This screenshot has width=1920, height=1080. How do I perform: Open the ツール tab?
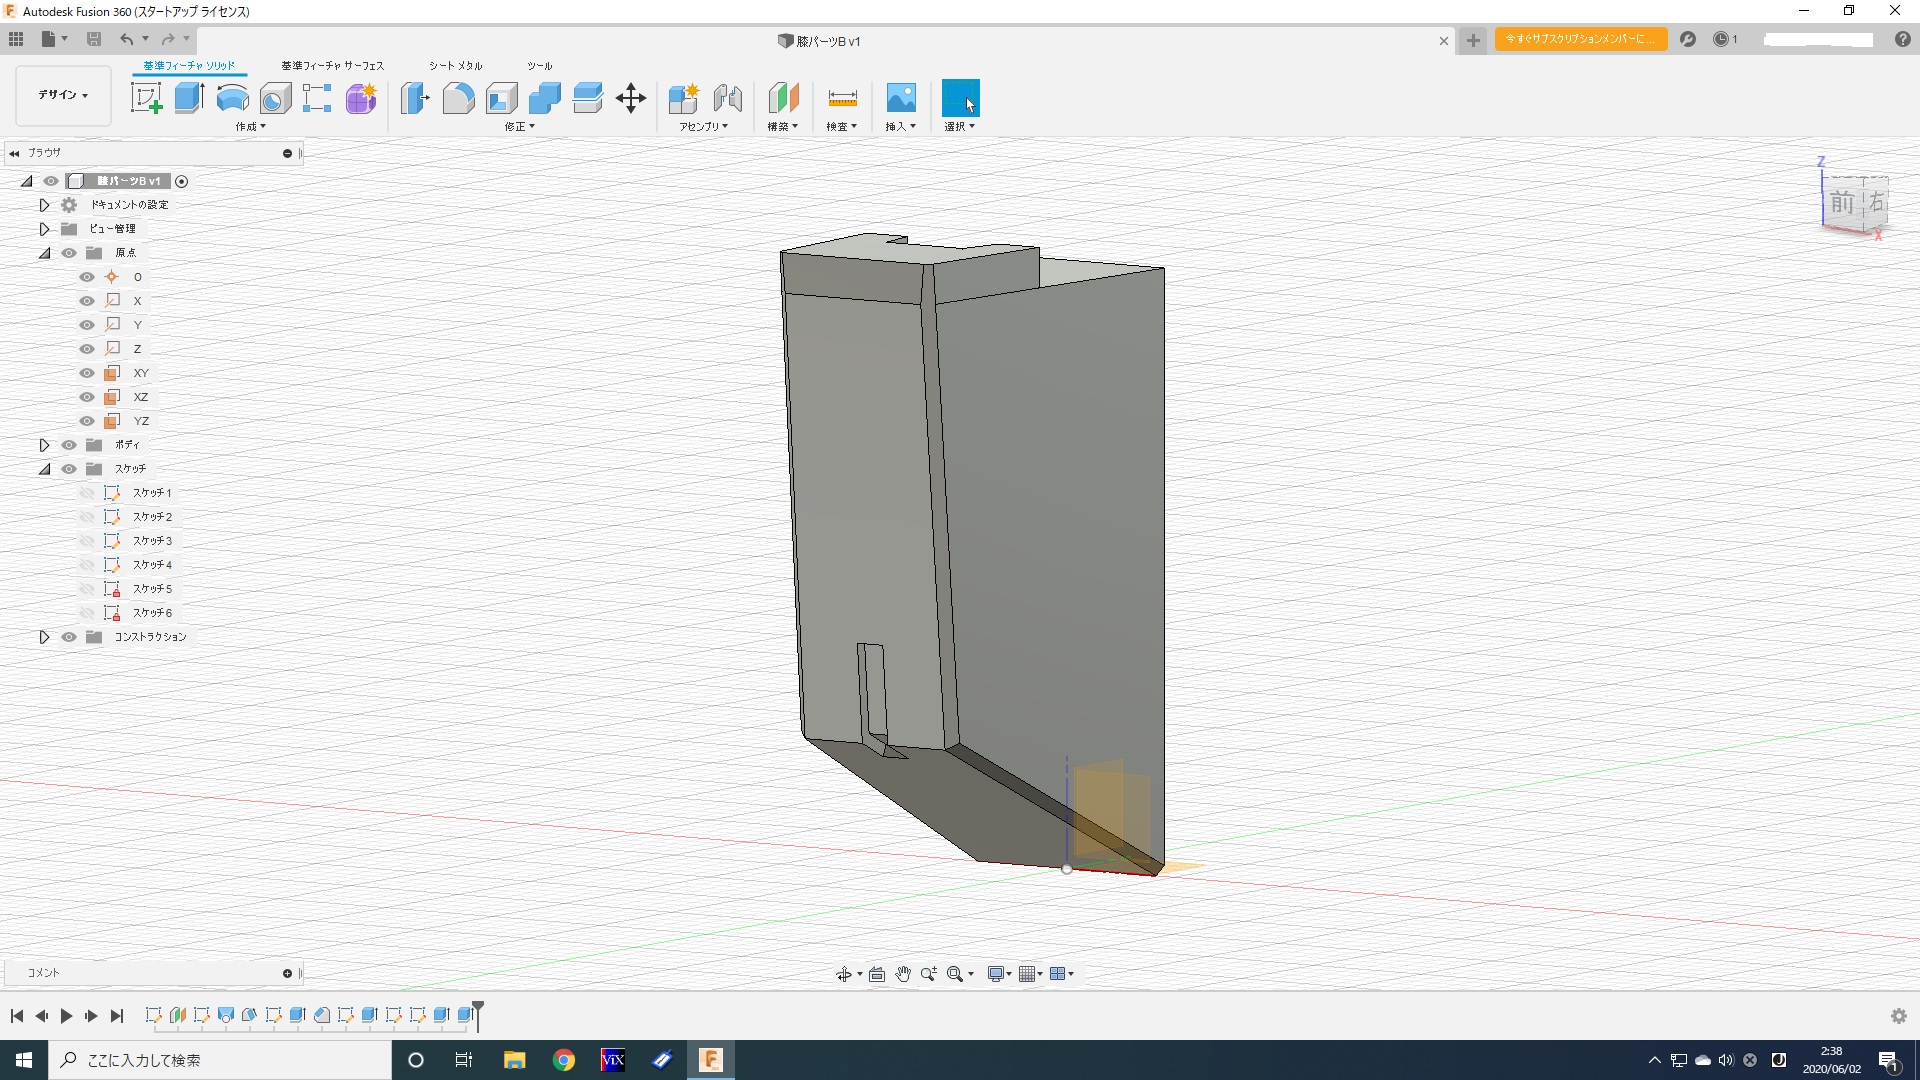point(539,66)
